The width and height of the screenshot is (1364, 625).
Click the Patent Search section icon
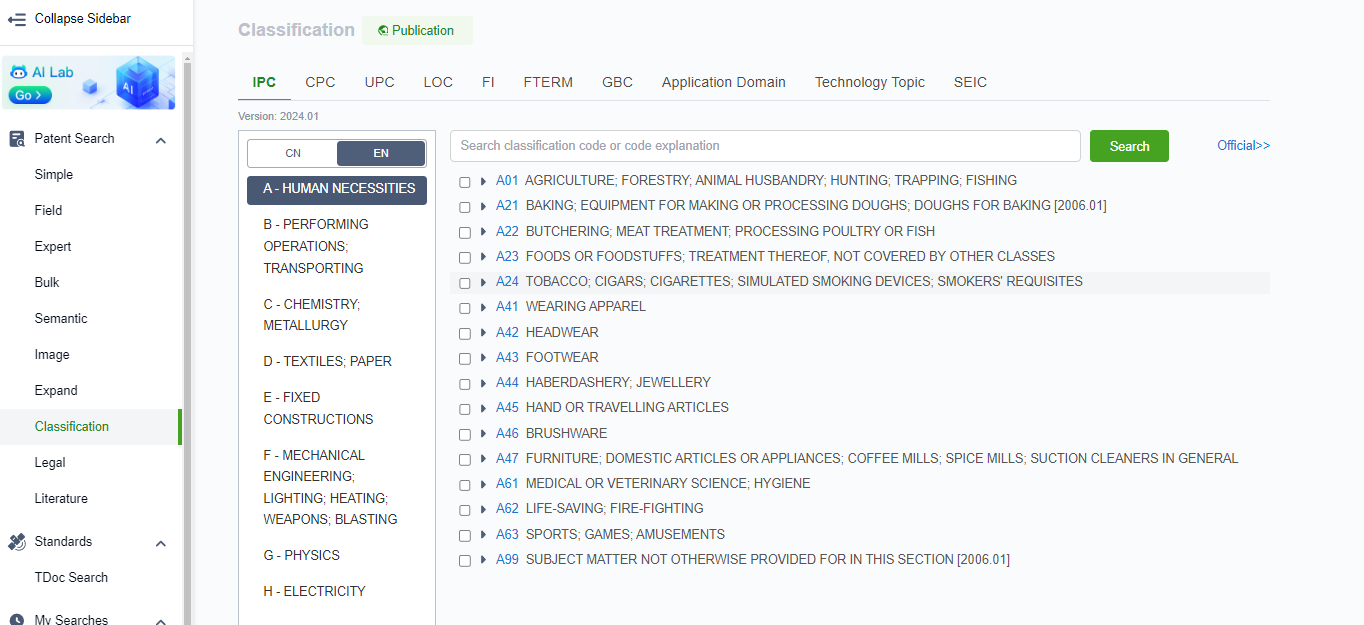point(17,139)
